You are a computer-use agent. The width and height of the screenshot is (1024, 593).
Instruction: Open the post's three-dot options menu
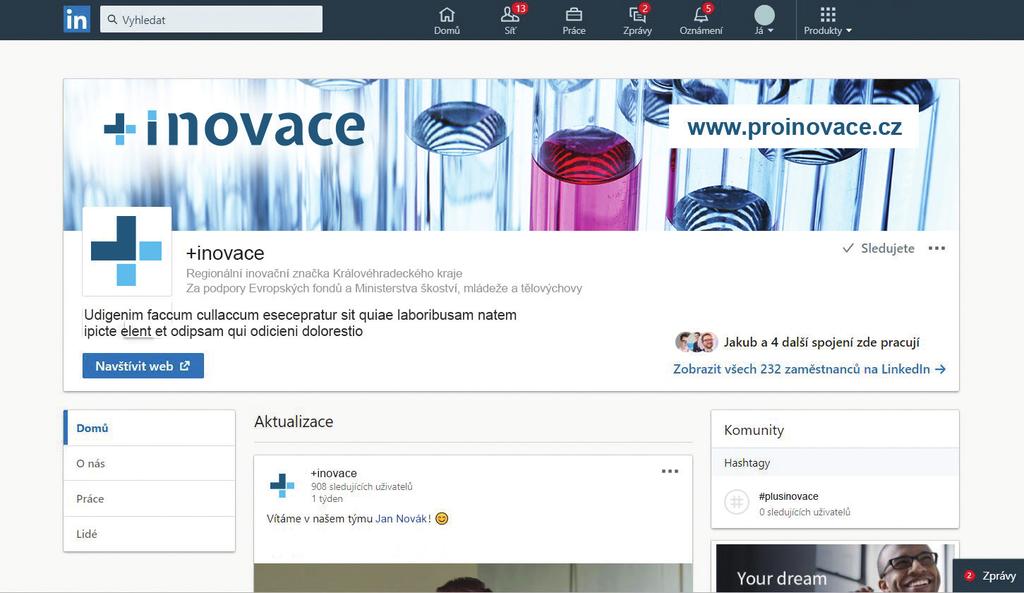[x=670, y=471]
